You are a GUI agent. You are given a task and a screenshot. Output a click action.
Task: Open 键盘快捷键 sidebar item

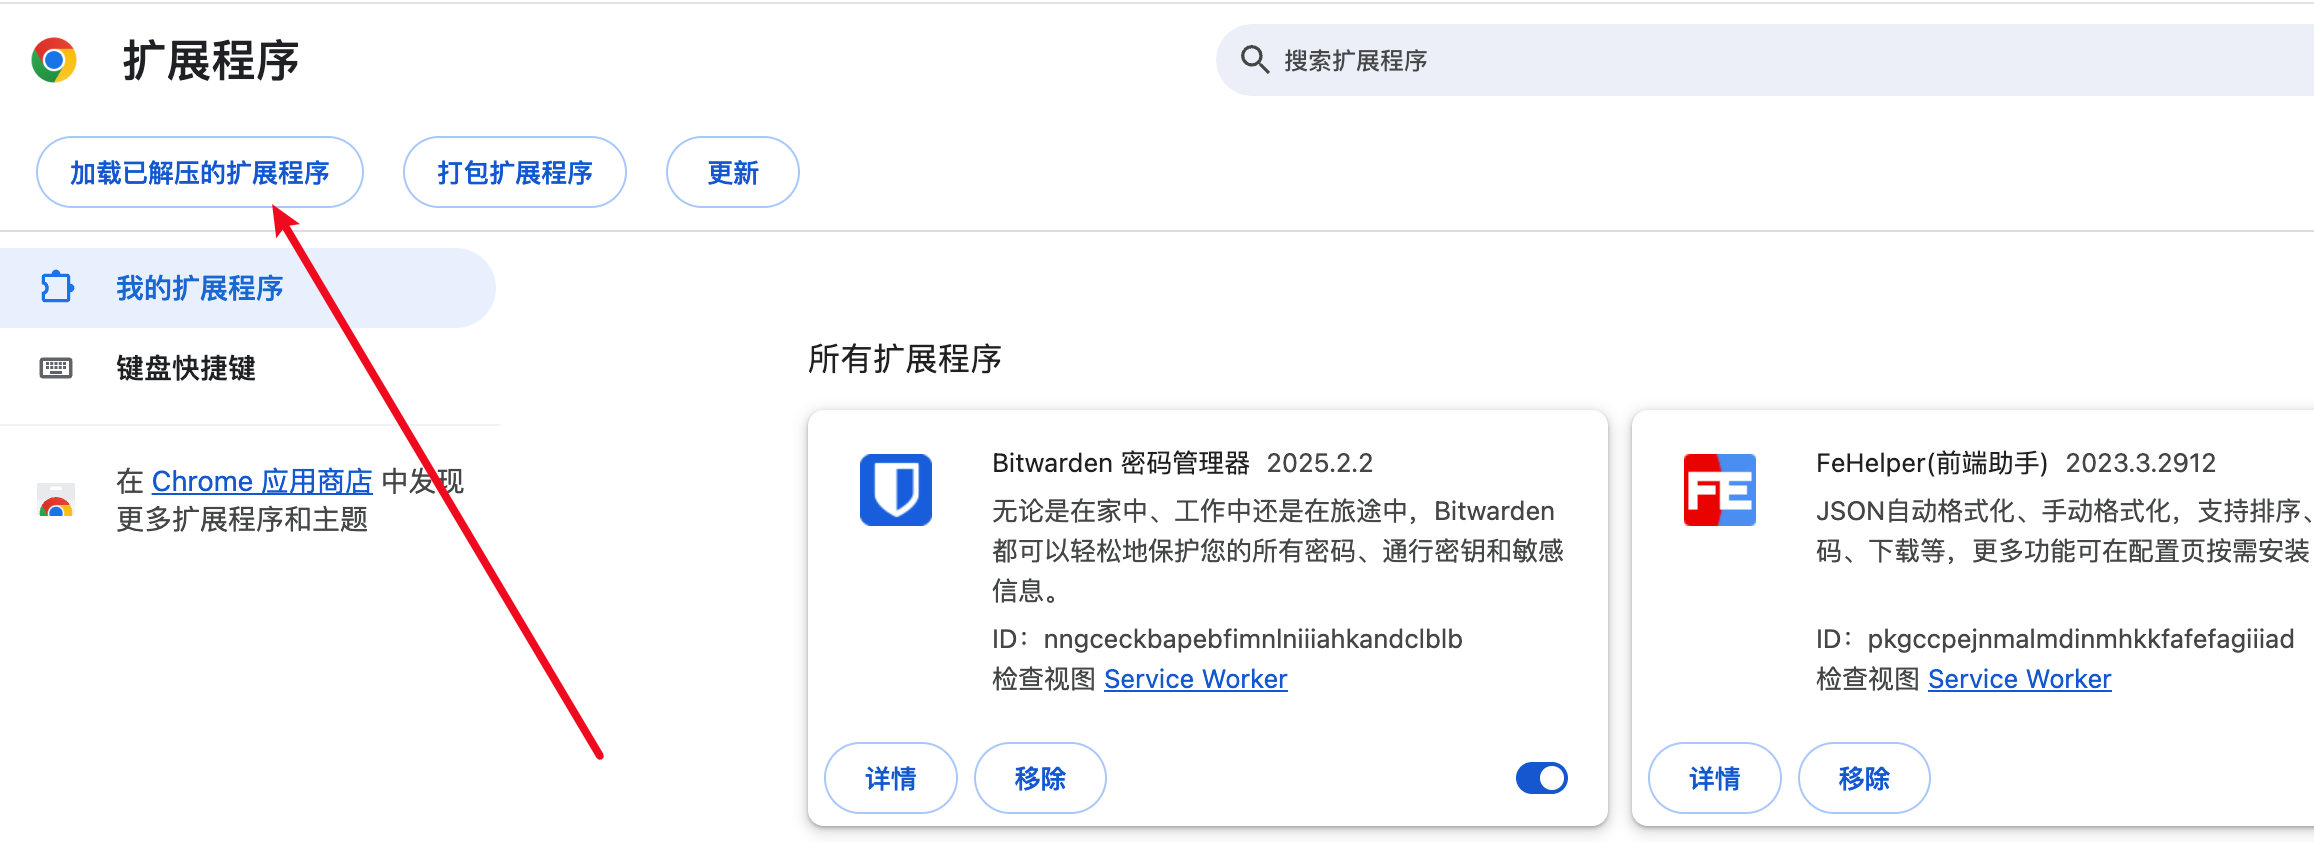[x=186, y=368]
